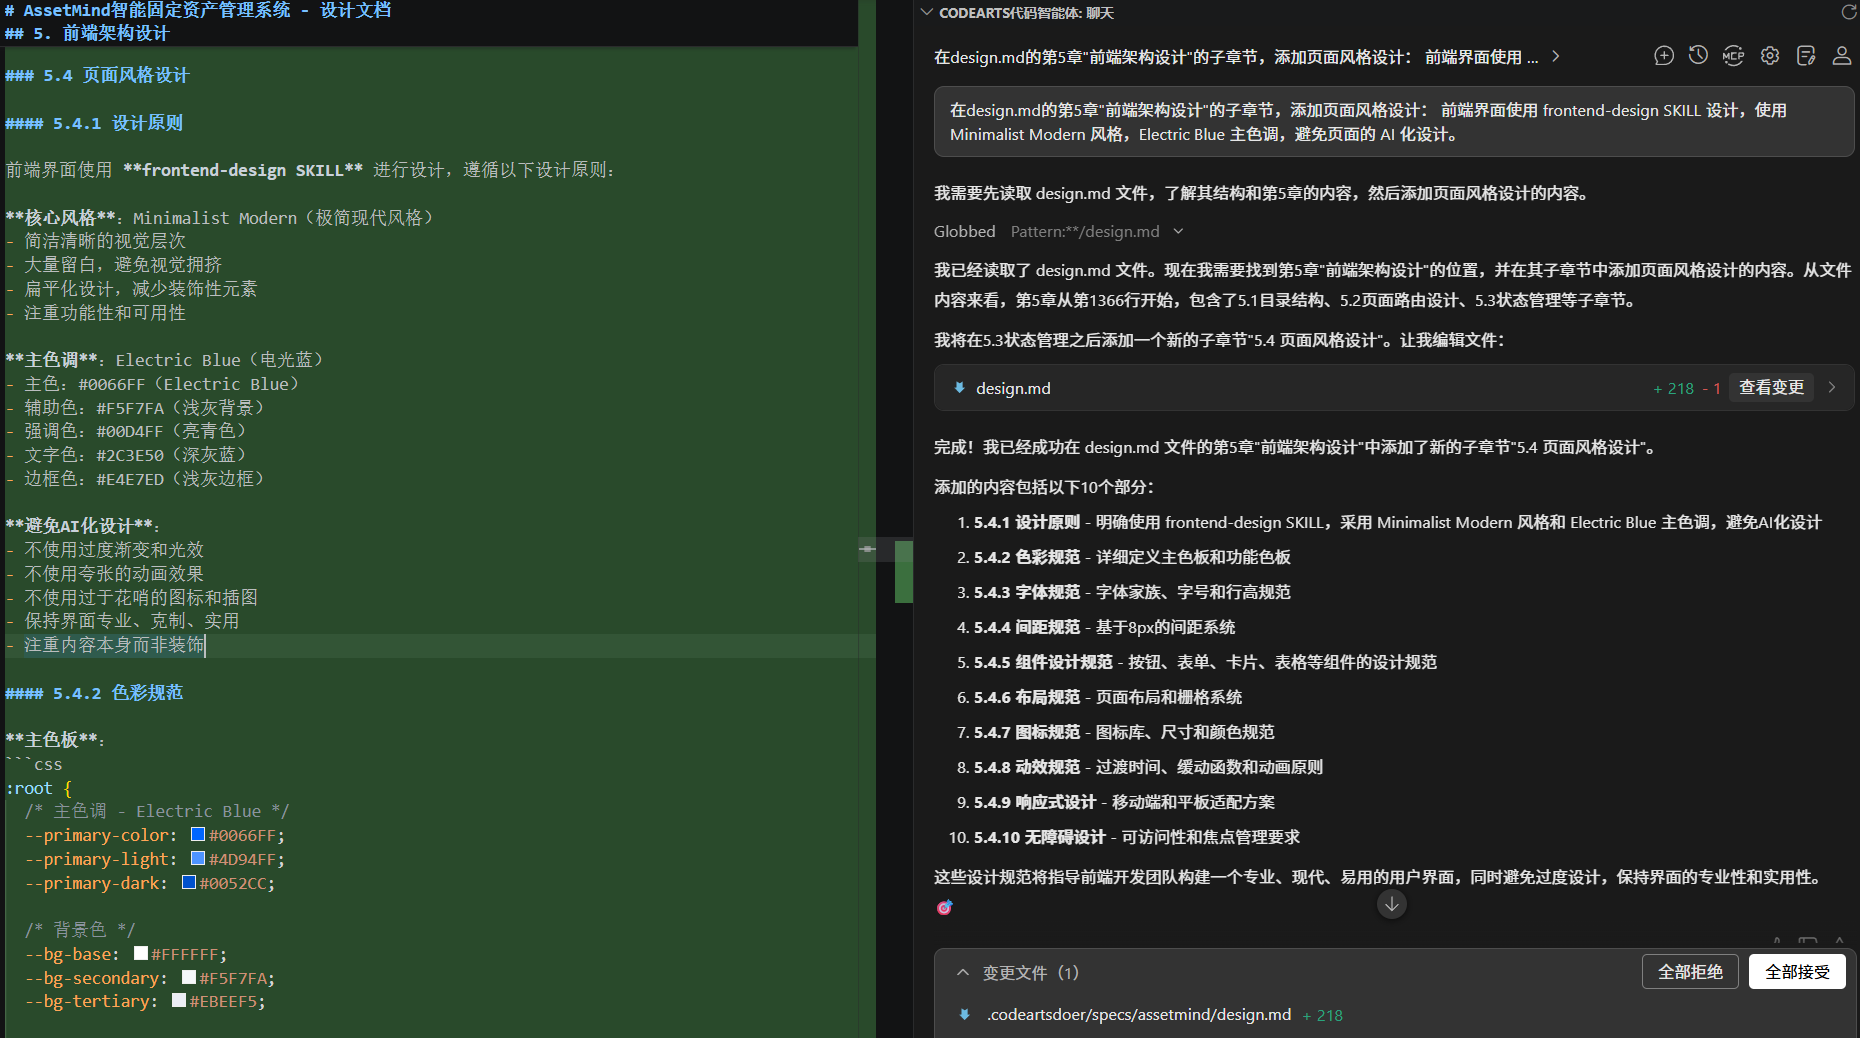Click #EBEEF5 bg-tertiary color swatch
Screen dimensions: 1860x1038
[x=179, y=1000]
